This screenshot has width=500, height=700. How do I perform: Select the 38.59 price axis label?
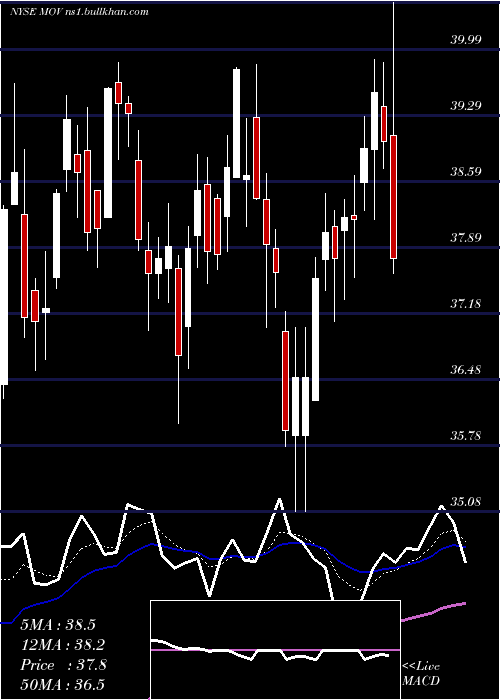pyautogui.click(x=466, y=171)
